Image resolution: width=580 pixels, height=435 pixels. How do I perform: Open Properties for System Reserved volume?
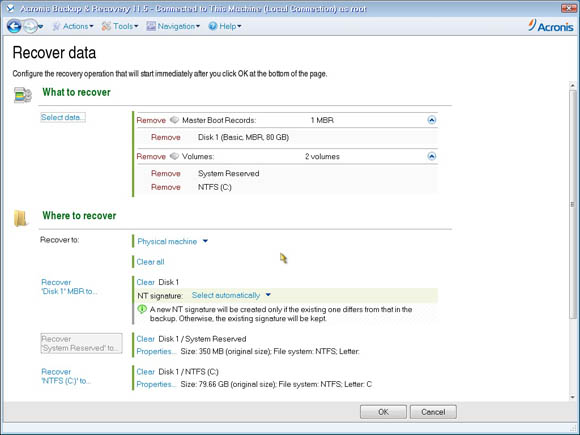point(156,351)
